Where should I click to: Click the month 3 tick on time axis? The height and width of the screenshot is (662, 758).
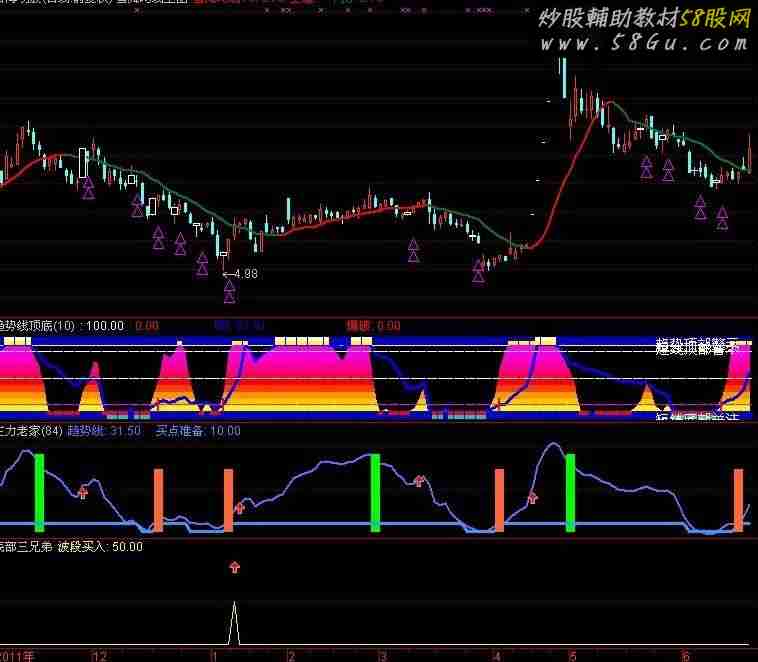coord(381,655)
